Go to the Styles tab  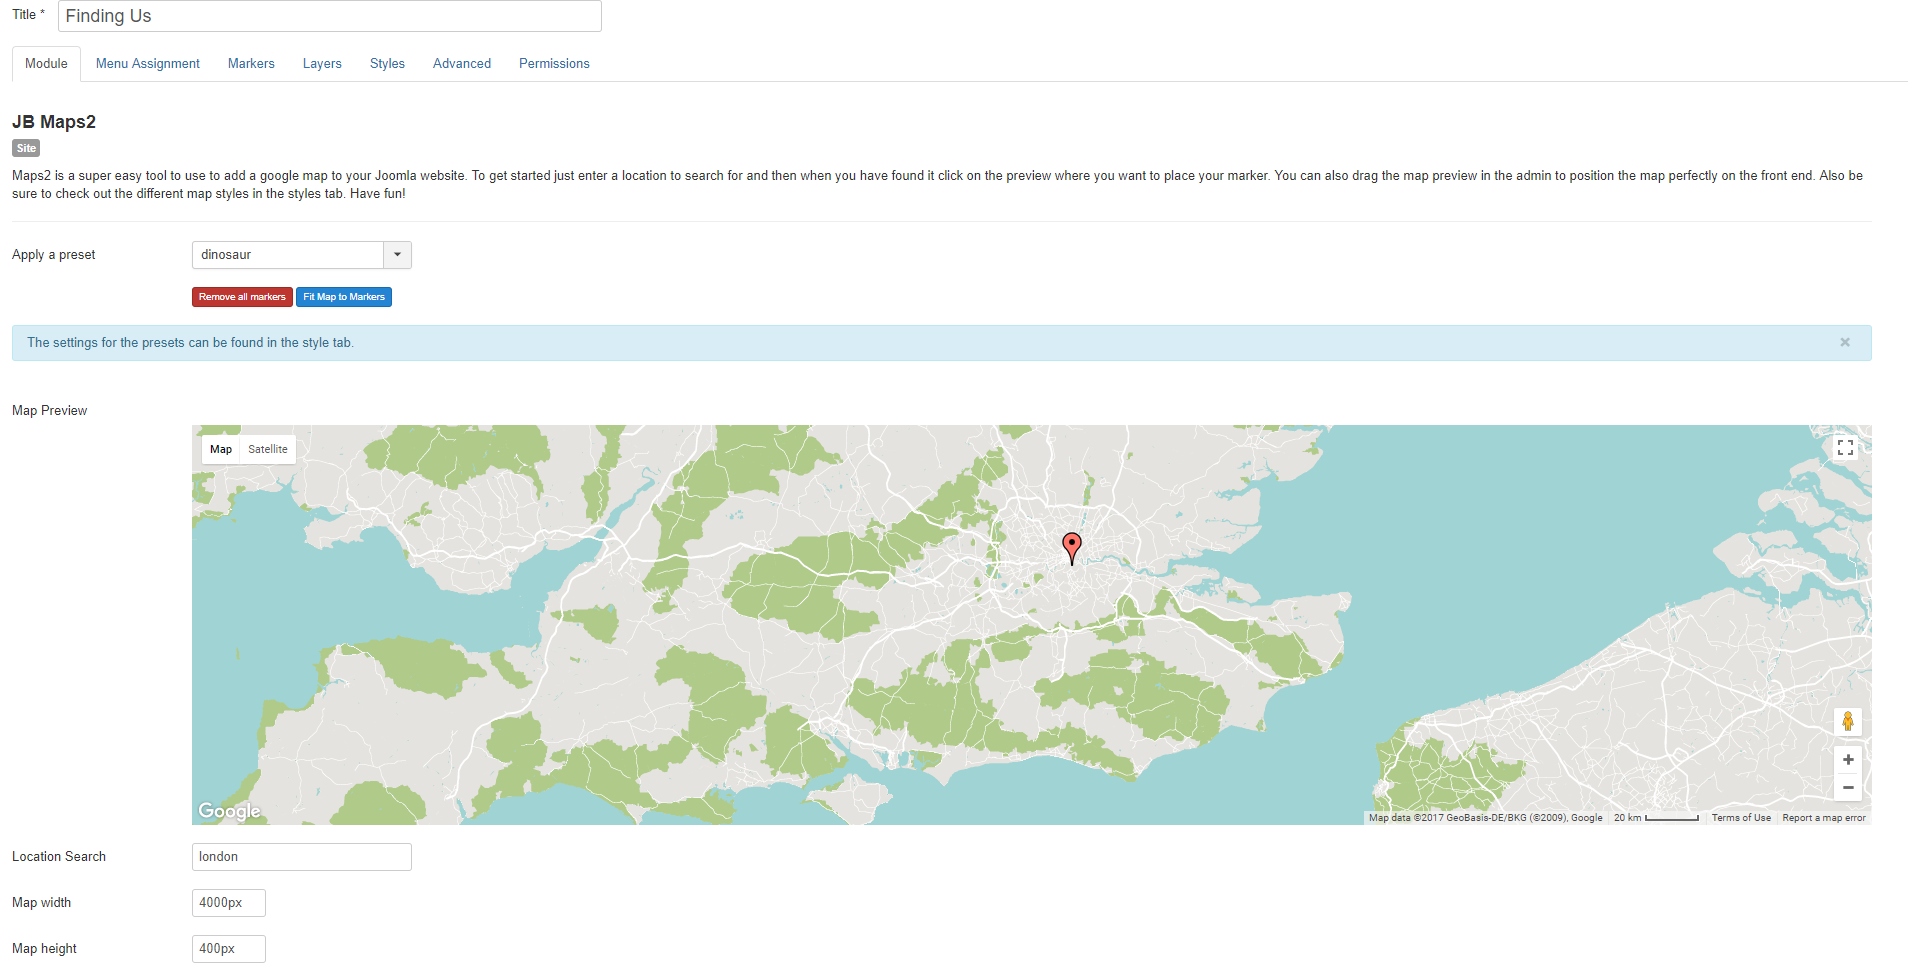tap(387, 63)
